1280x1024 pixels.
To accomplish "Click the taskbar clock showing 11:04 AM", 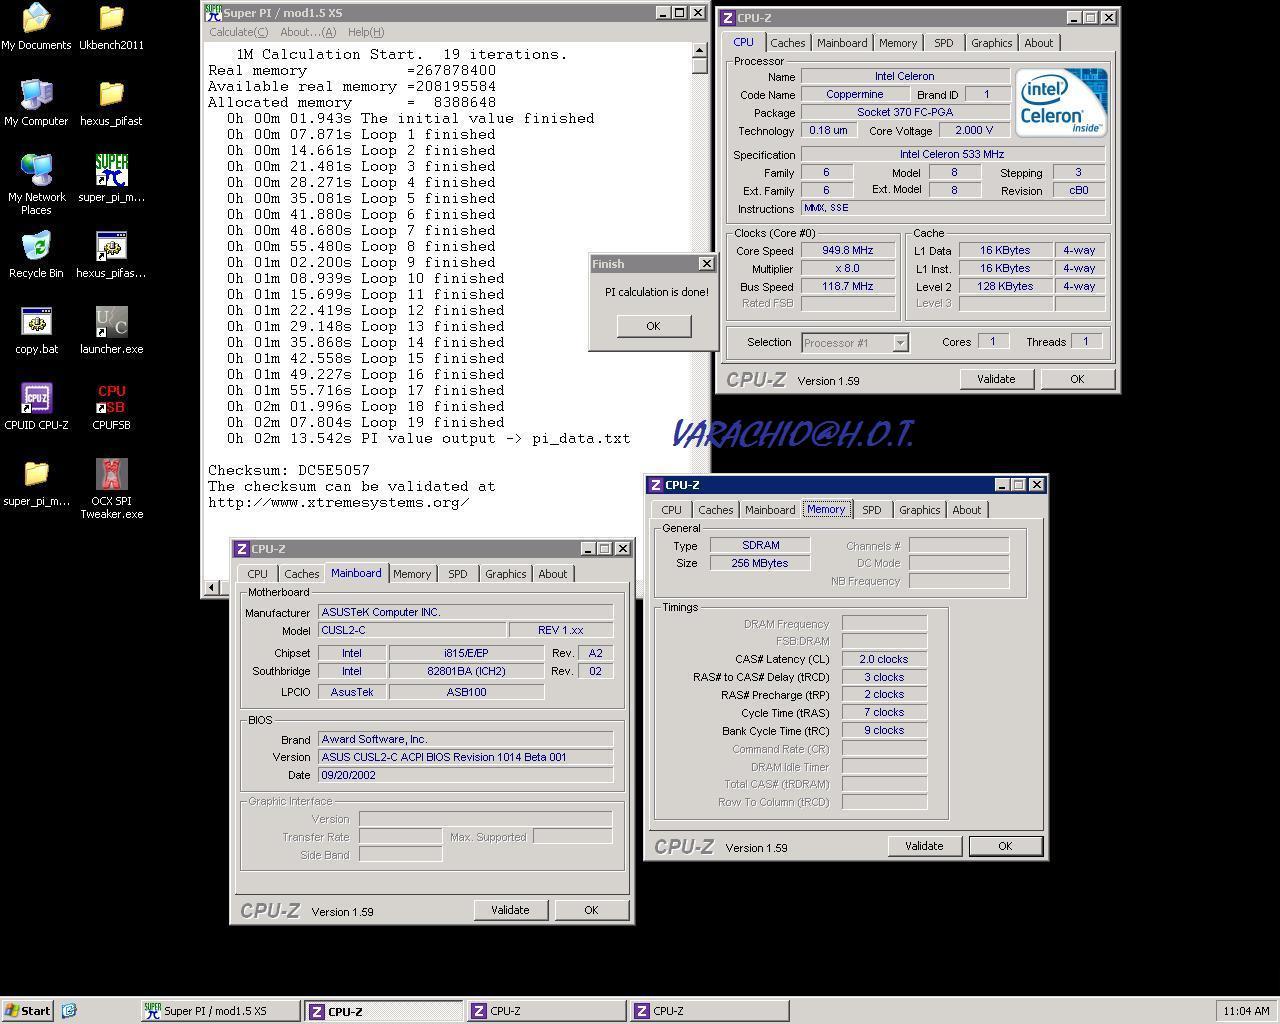I will click(x=1246, y=1011).
